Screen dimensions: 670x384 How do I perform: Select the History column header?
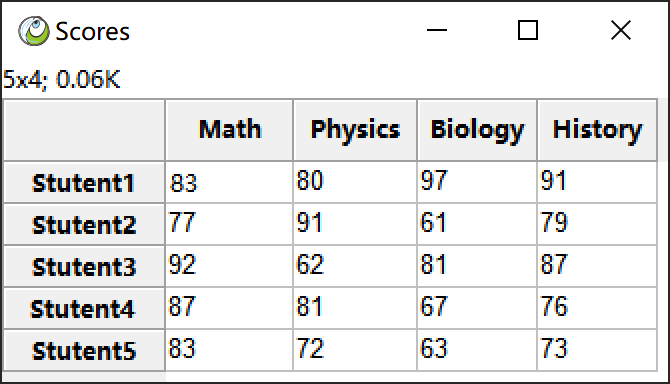(597, 130)
